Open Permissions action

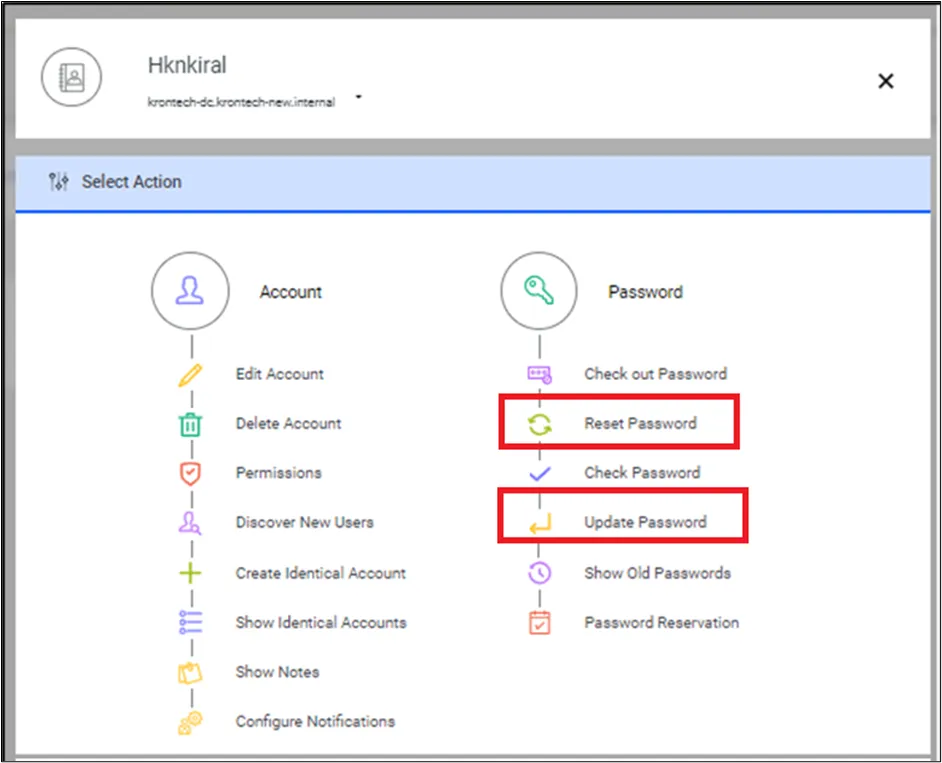(279, 473)
